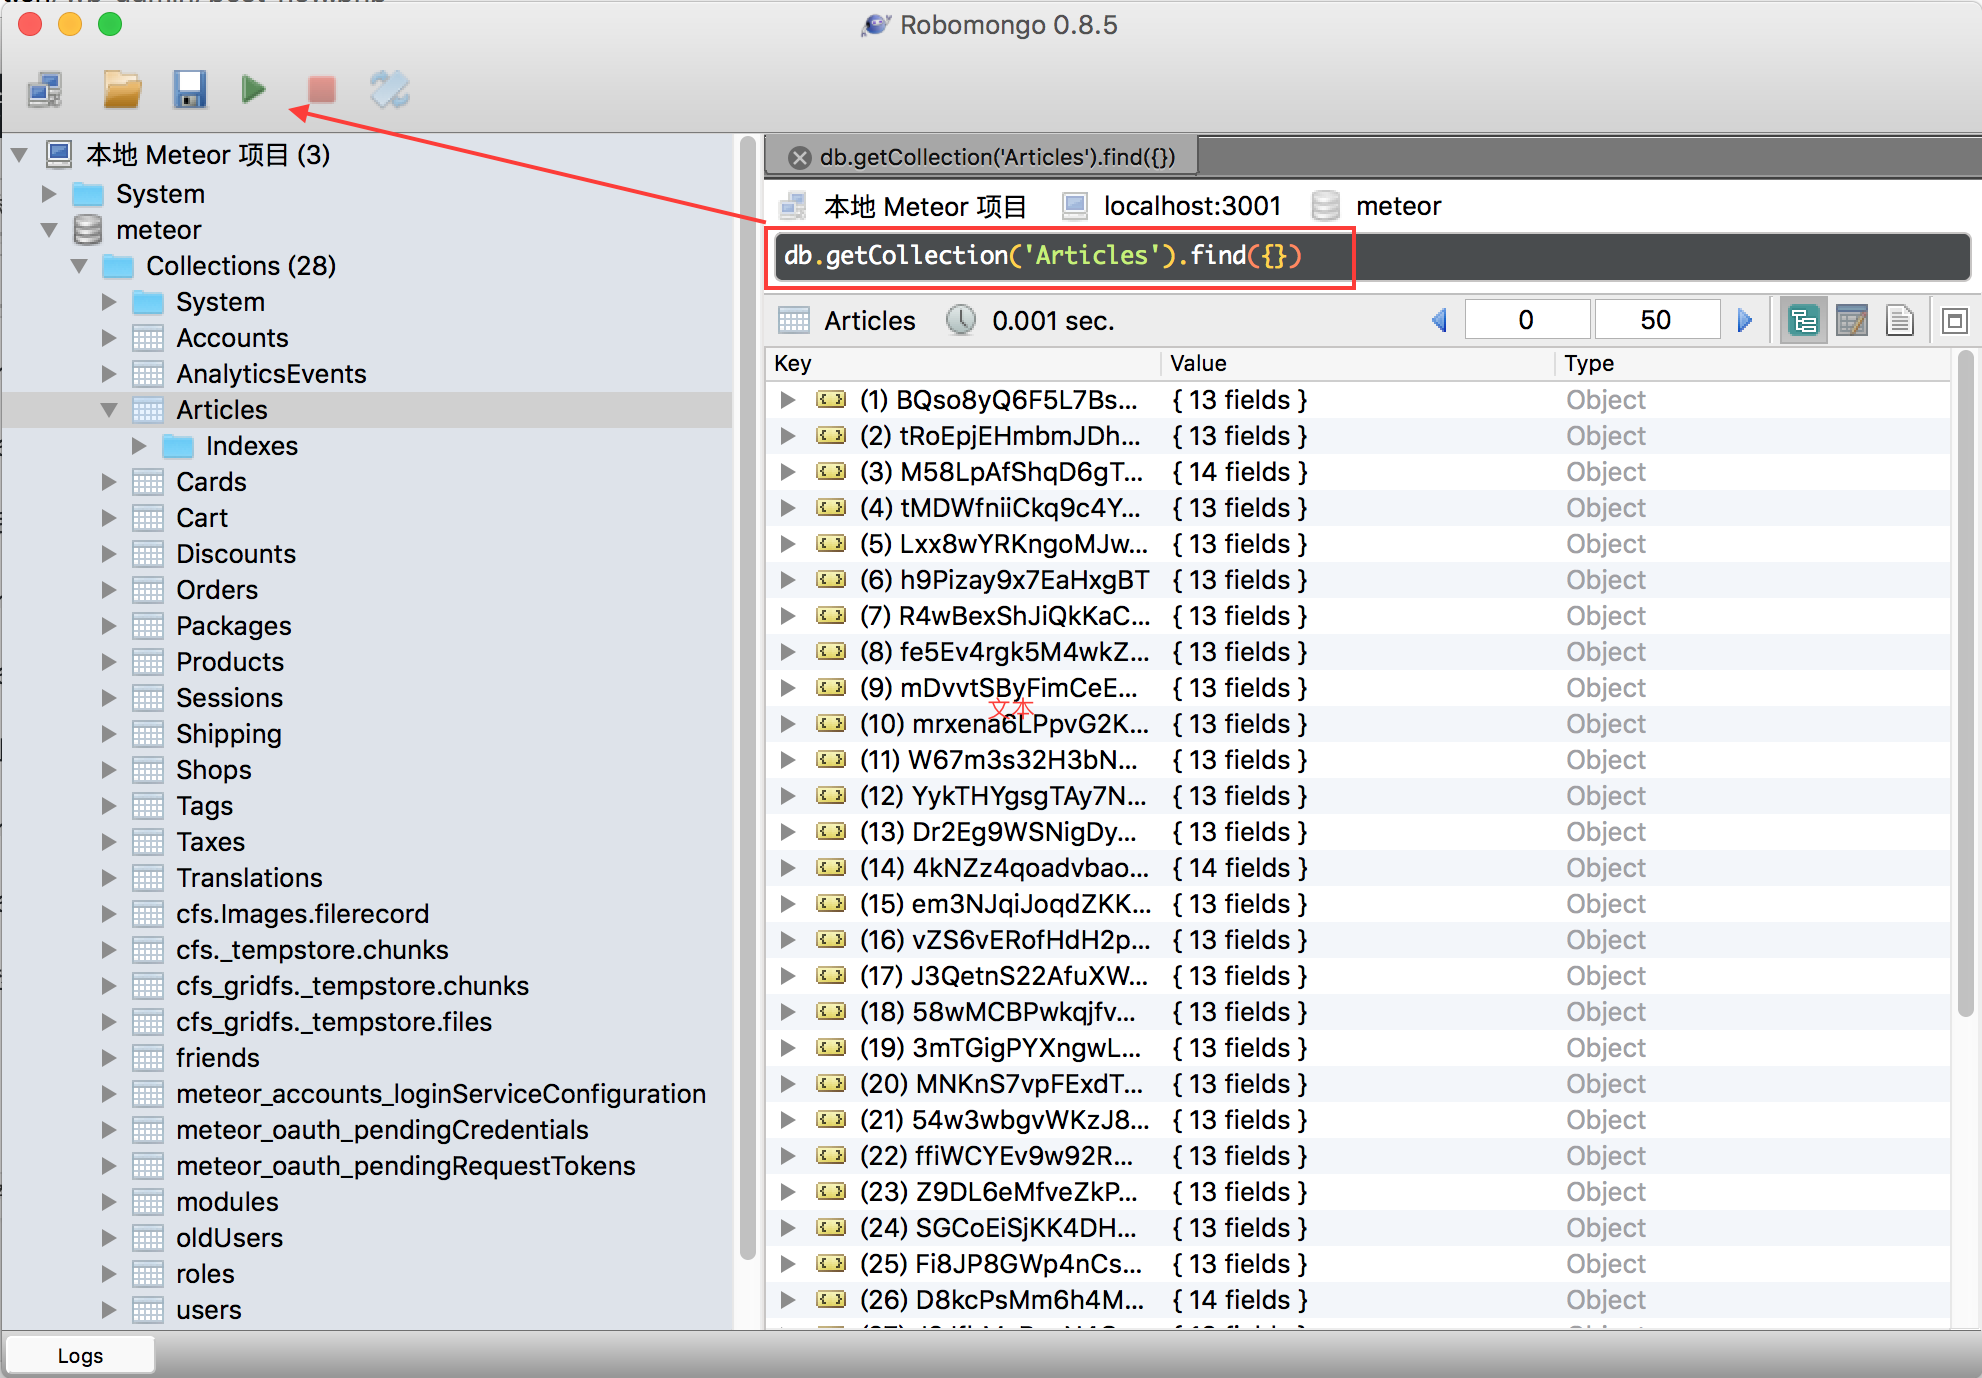Stop execution with red stop icon

click(322, 90)
